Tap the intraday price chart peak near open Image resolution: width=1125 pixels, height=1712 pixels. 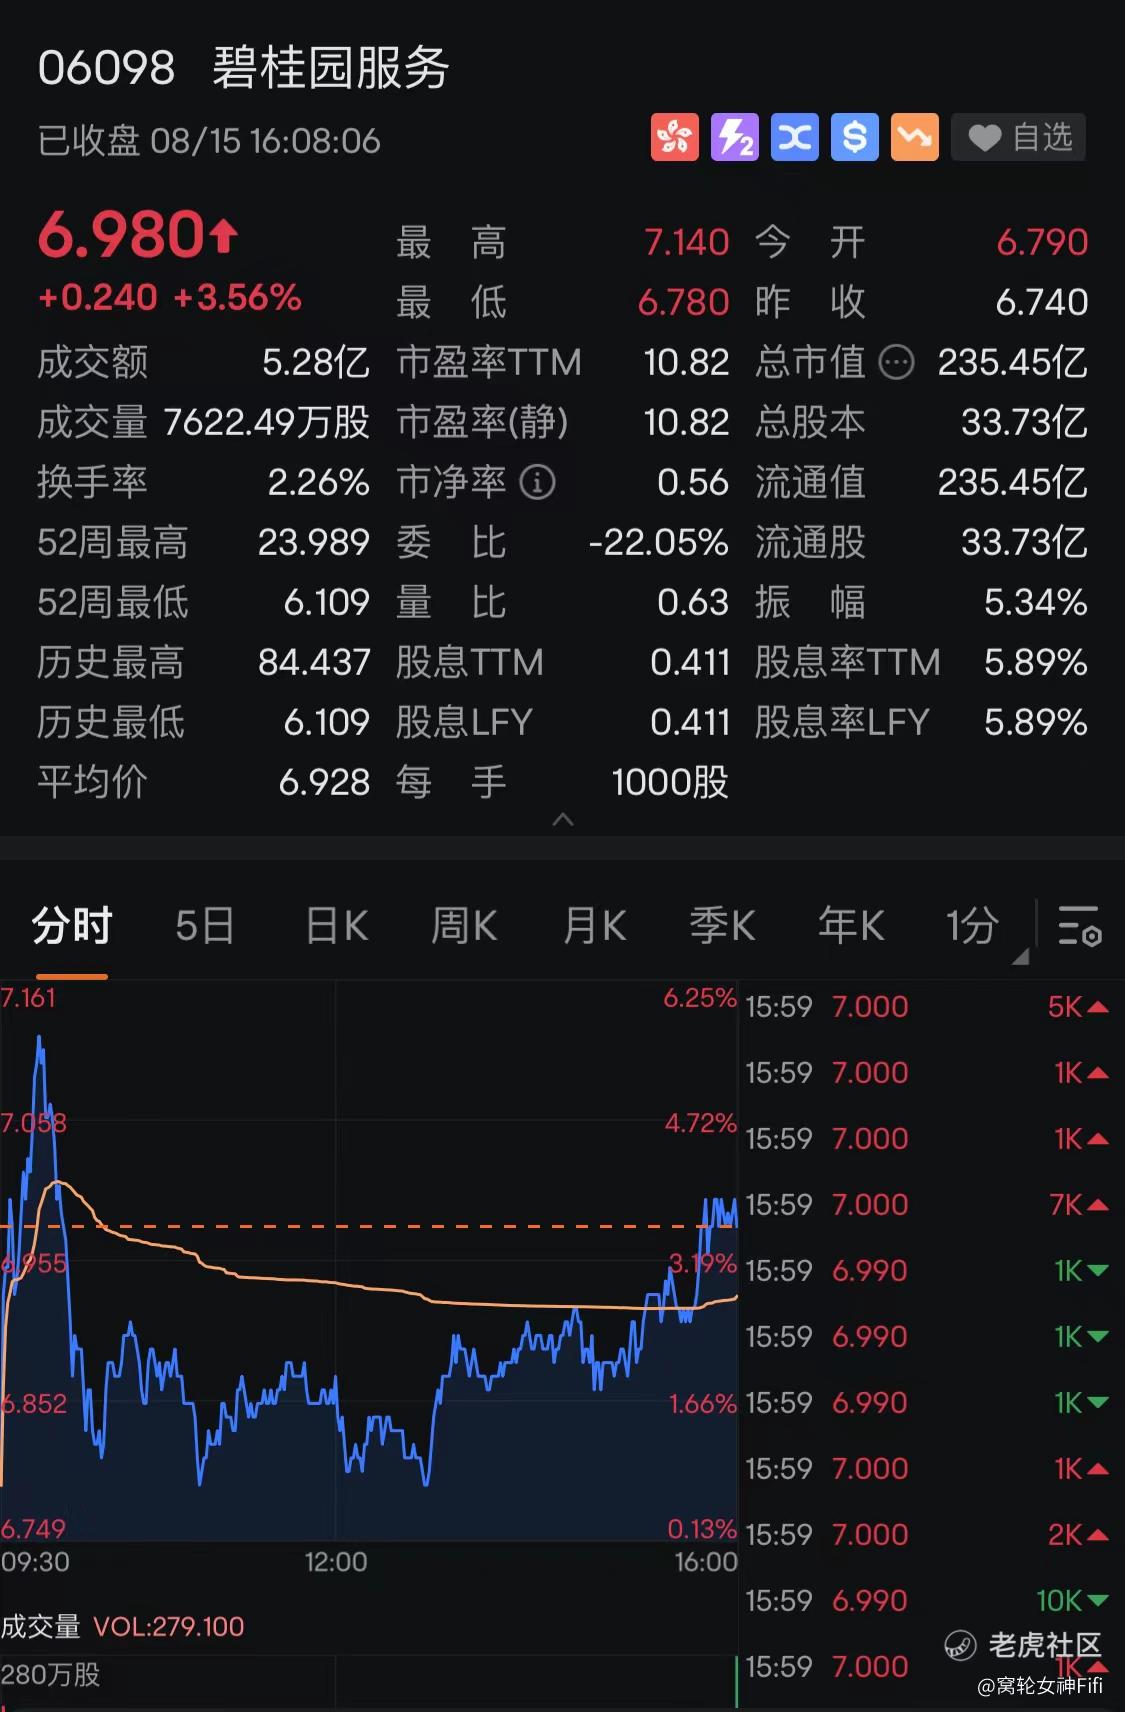tap(40, 1040)
